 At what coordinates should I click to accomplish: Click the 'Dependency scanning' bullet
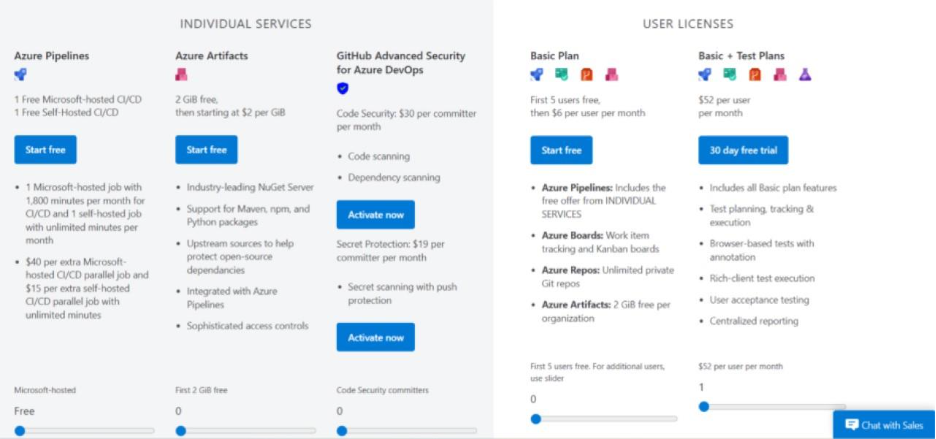394,177
